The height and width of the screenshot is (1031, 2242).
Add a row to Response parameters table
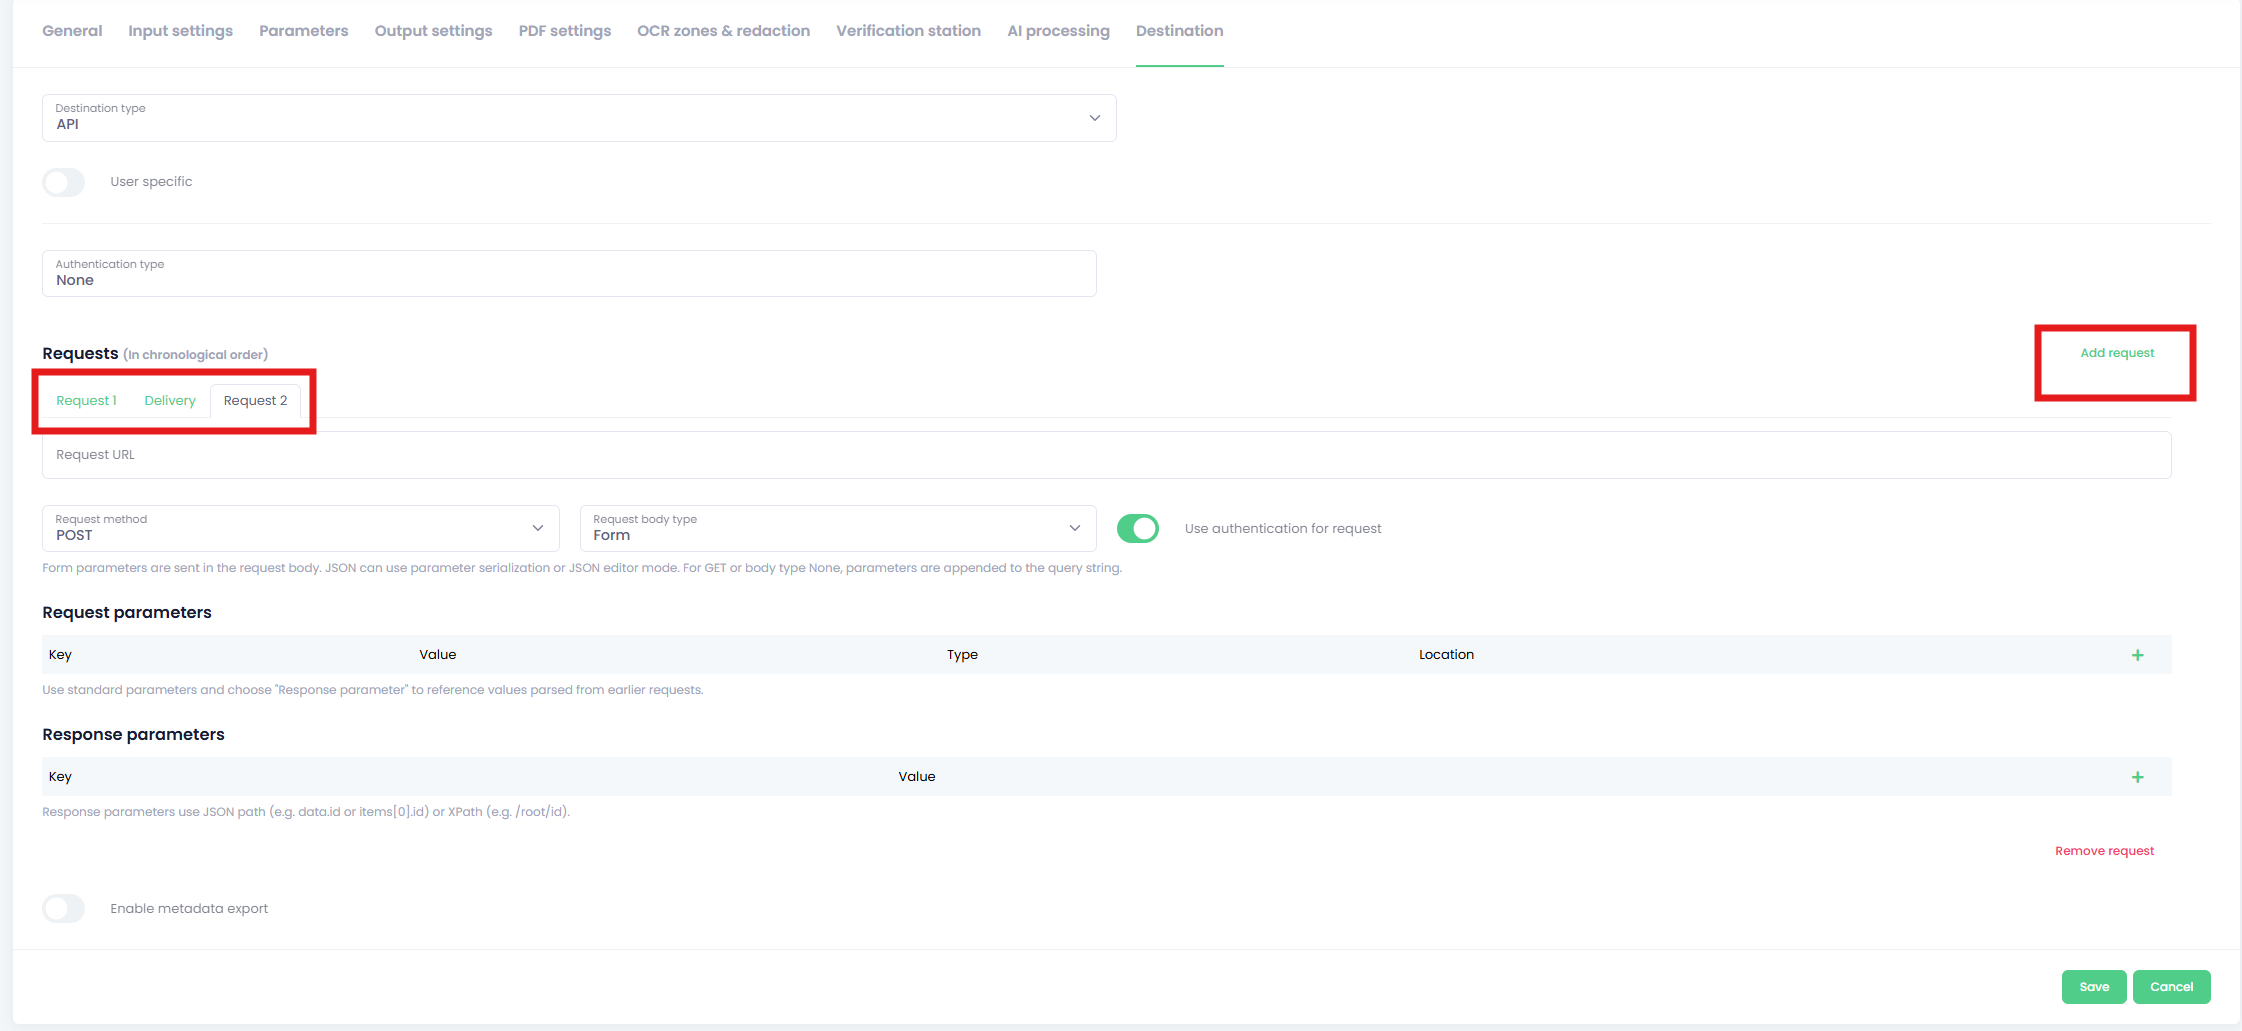point(2137,777)
